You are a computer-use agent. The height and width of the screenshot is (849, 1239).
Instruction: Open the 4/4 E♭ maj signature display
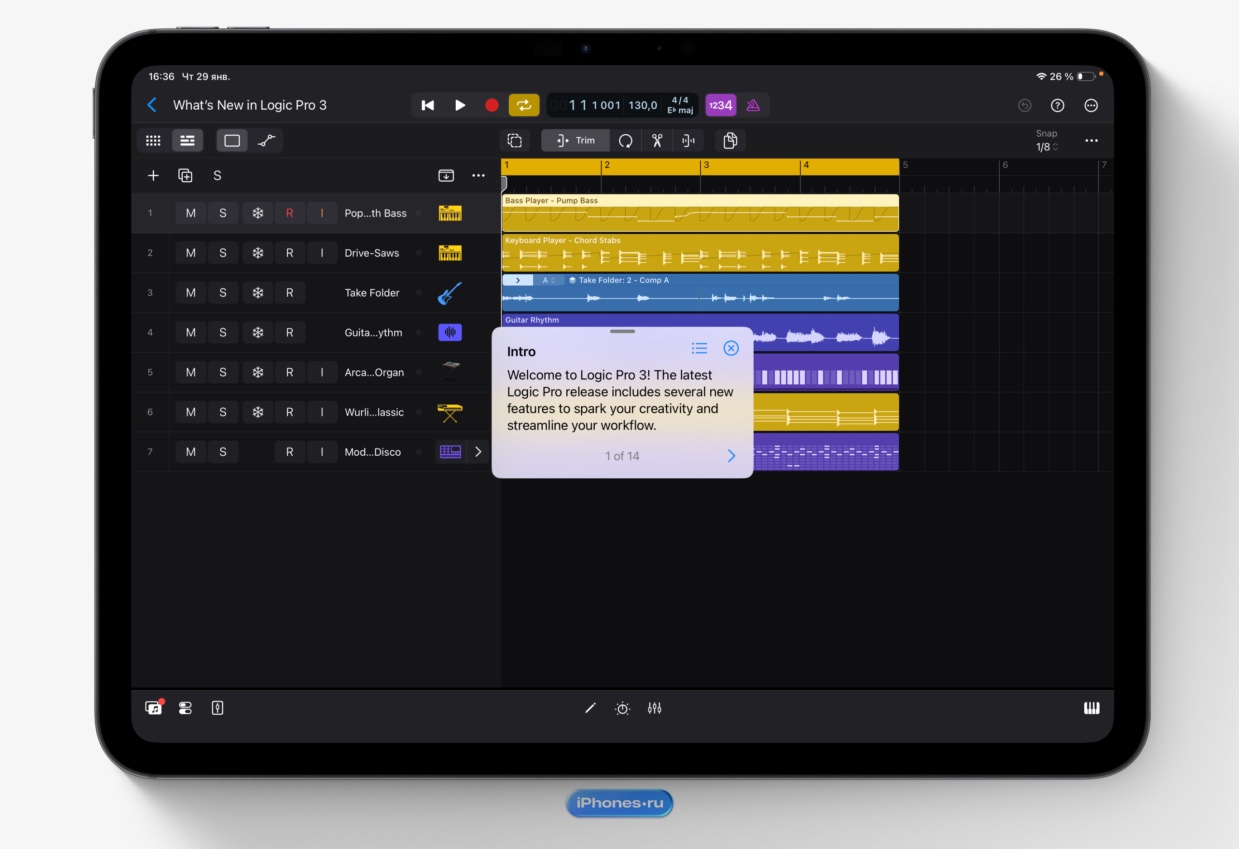pyautogui.click(x=680, y=105)
